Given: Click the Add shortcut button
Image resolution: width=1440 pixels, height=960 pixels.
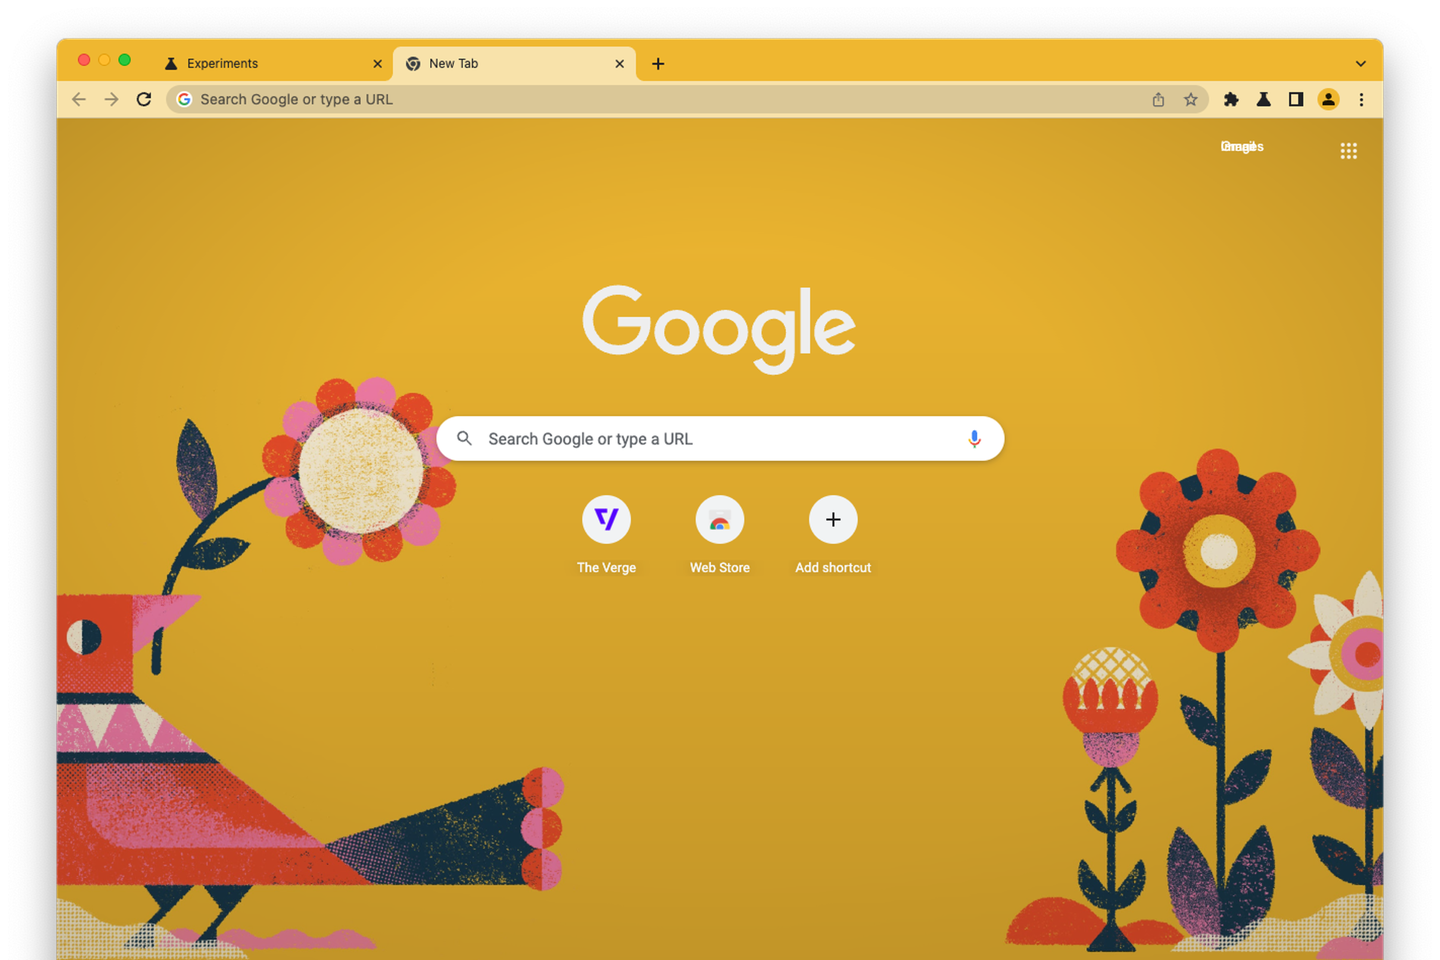Looking at the screenshot, I should [x=833, y=519].
